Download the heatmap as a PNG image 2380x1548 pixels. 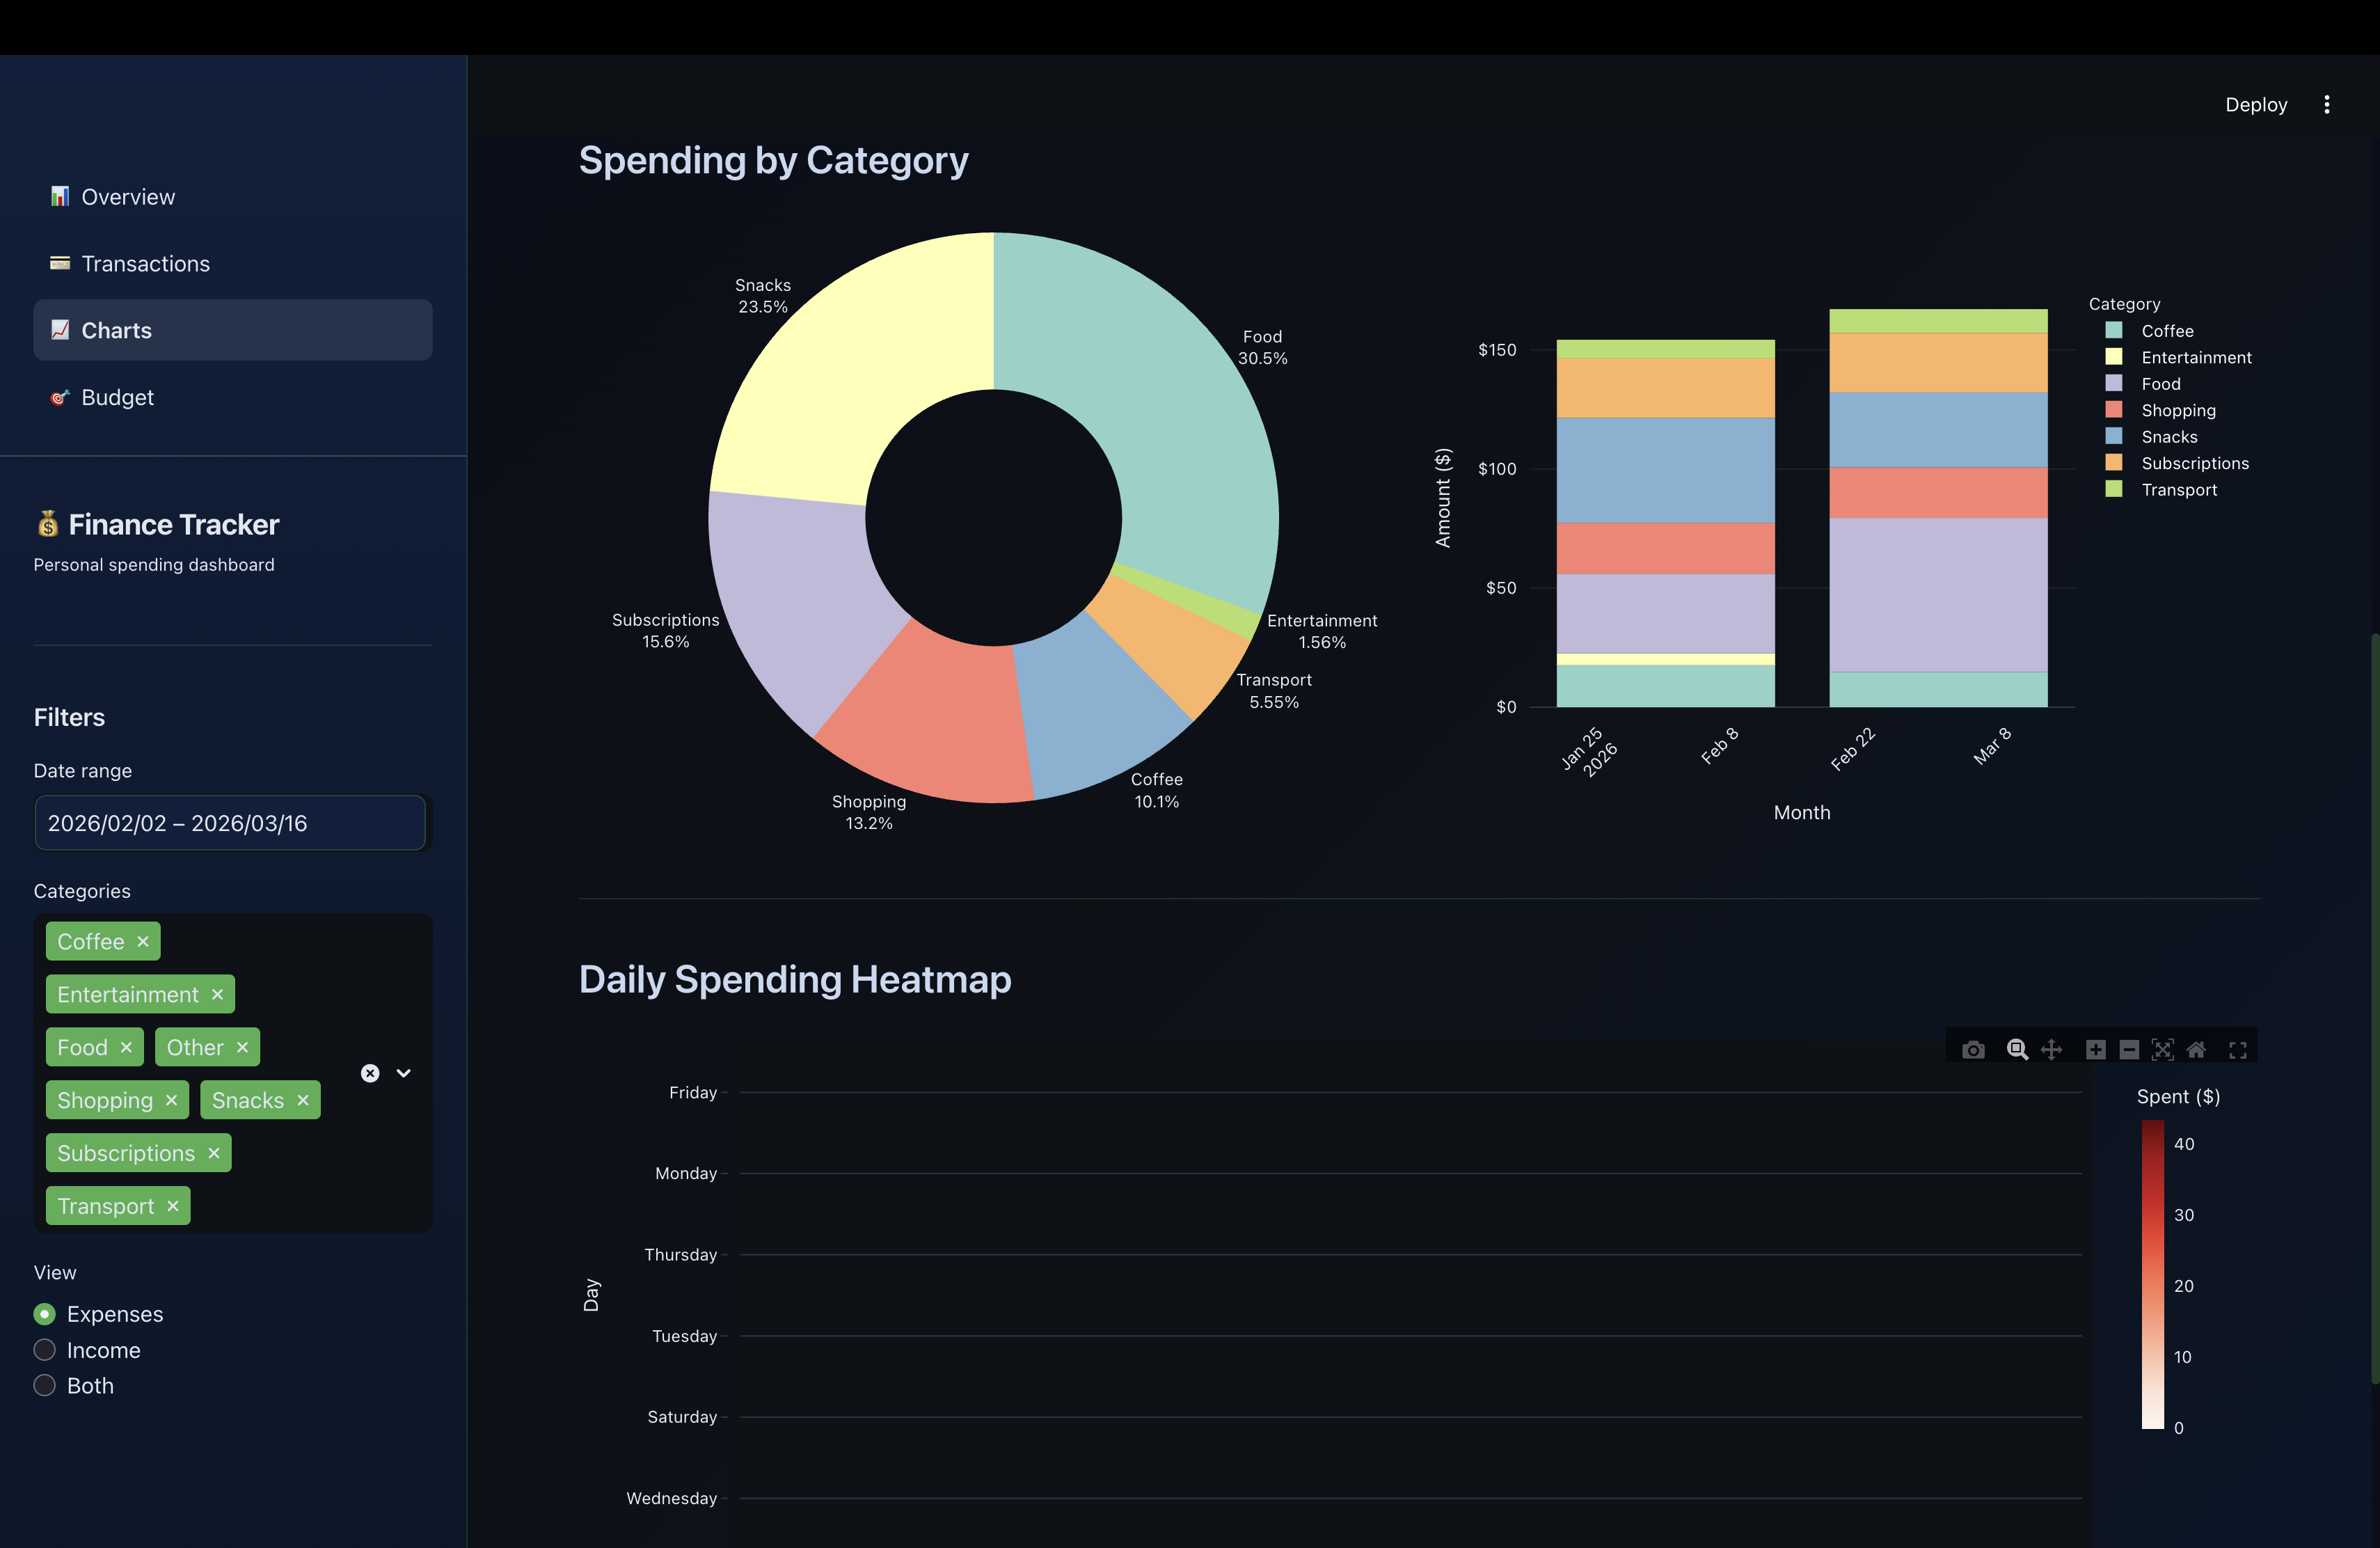pos(1973,1050)
